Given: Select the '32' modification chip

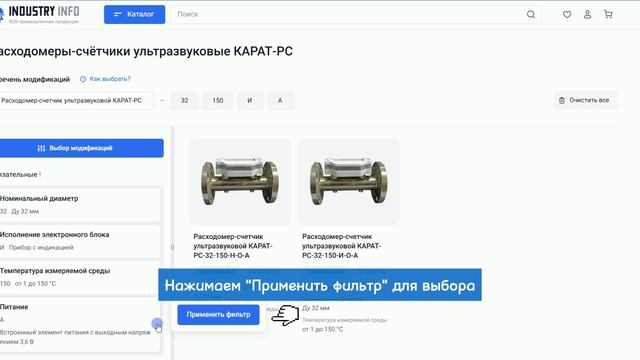Looking at the screenshot, I should [184, 100].
